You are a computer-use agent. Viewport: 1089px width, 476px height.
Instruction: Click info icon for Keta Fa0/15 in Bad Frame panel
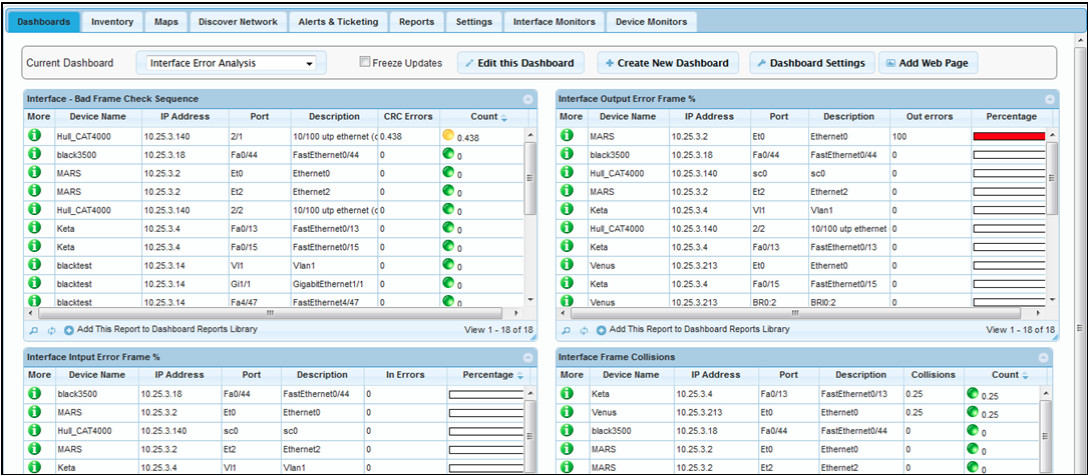[33, 245]
